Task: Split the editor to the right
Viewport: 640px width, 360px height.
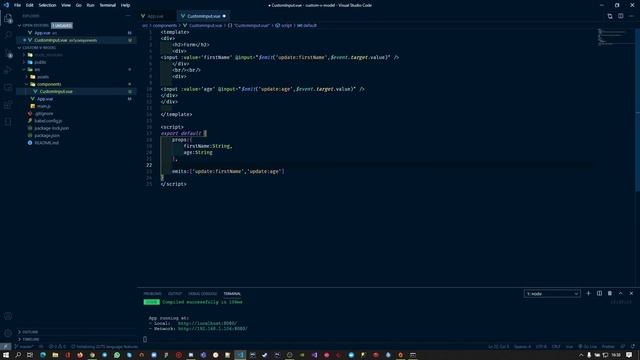Action: pos(620,16)
